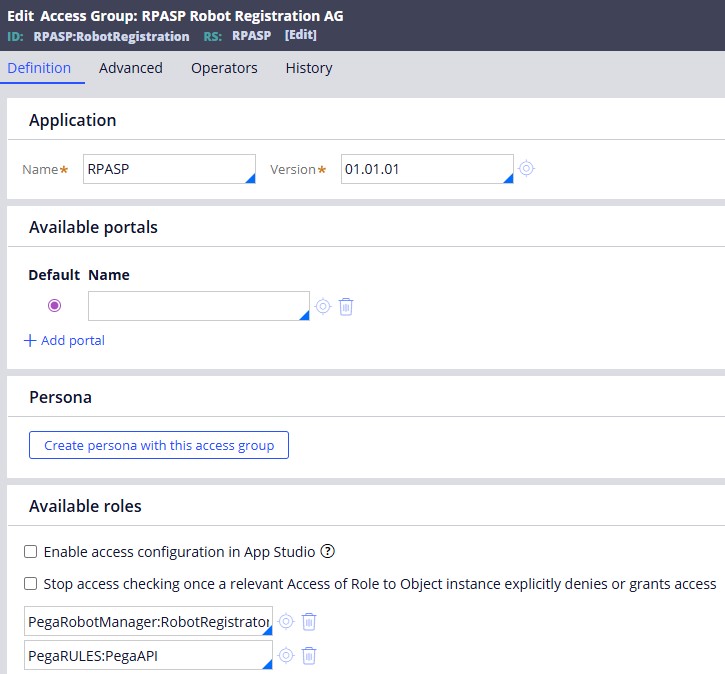This screenshot has height=674, width=725.
Task: Select the default portal radio button
Action: point(54,306)
